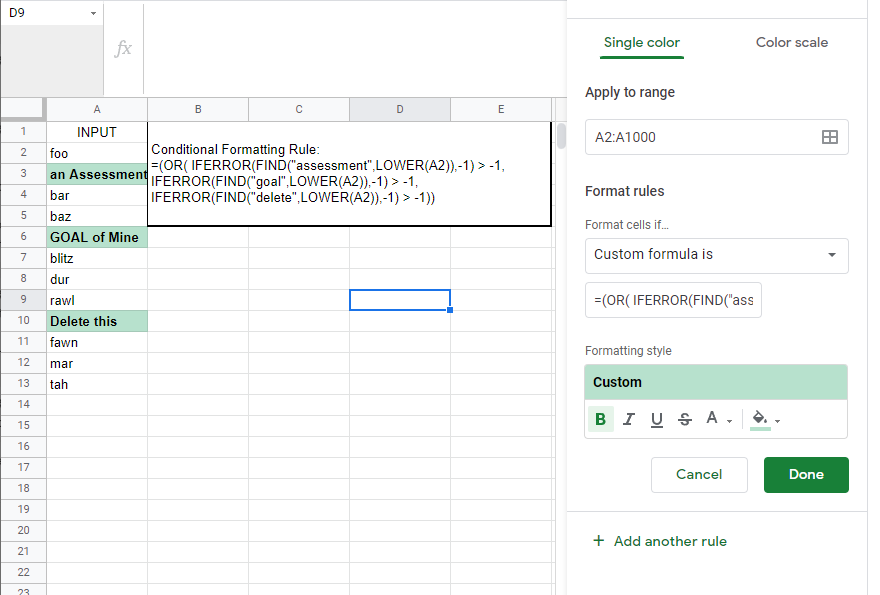
Task: Click the Done button
Action: (806, 474)
